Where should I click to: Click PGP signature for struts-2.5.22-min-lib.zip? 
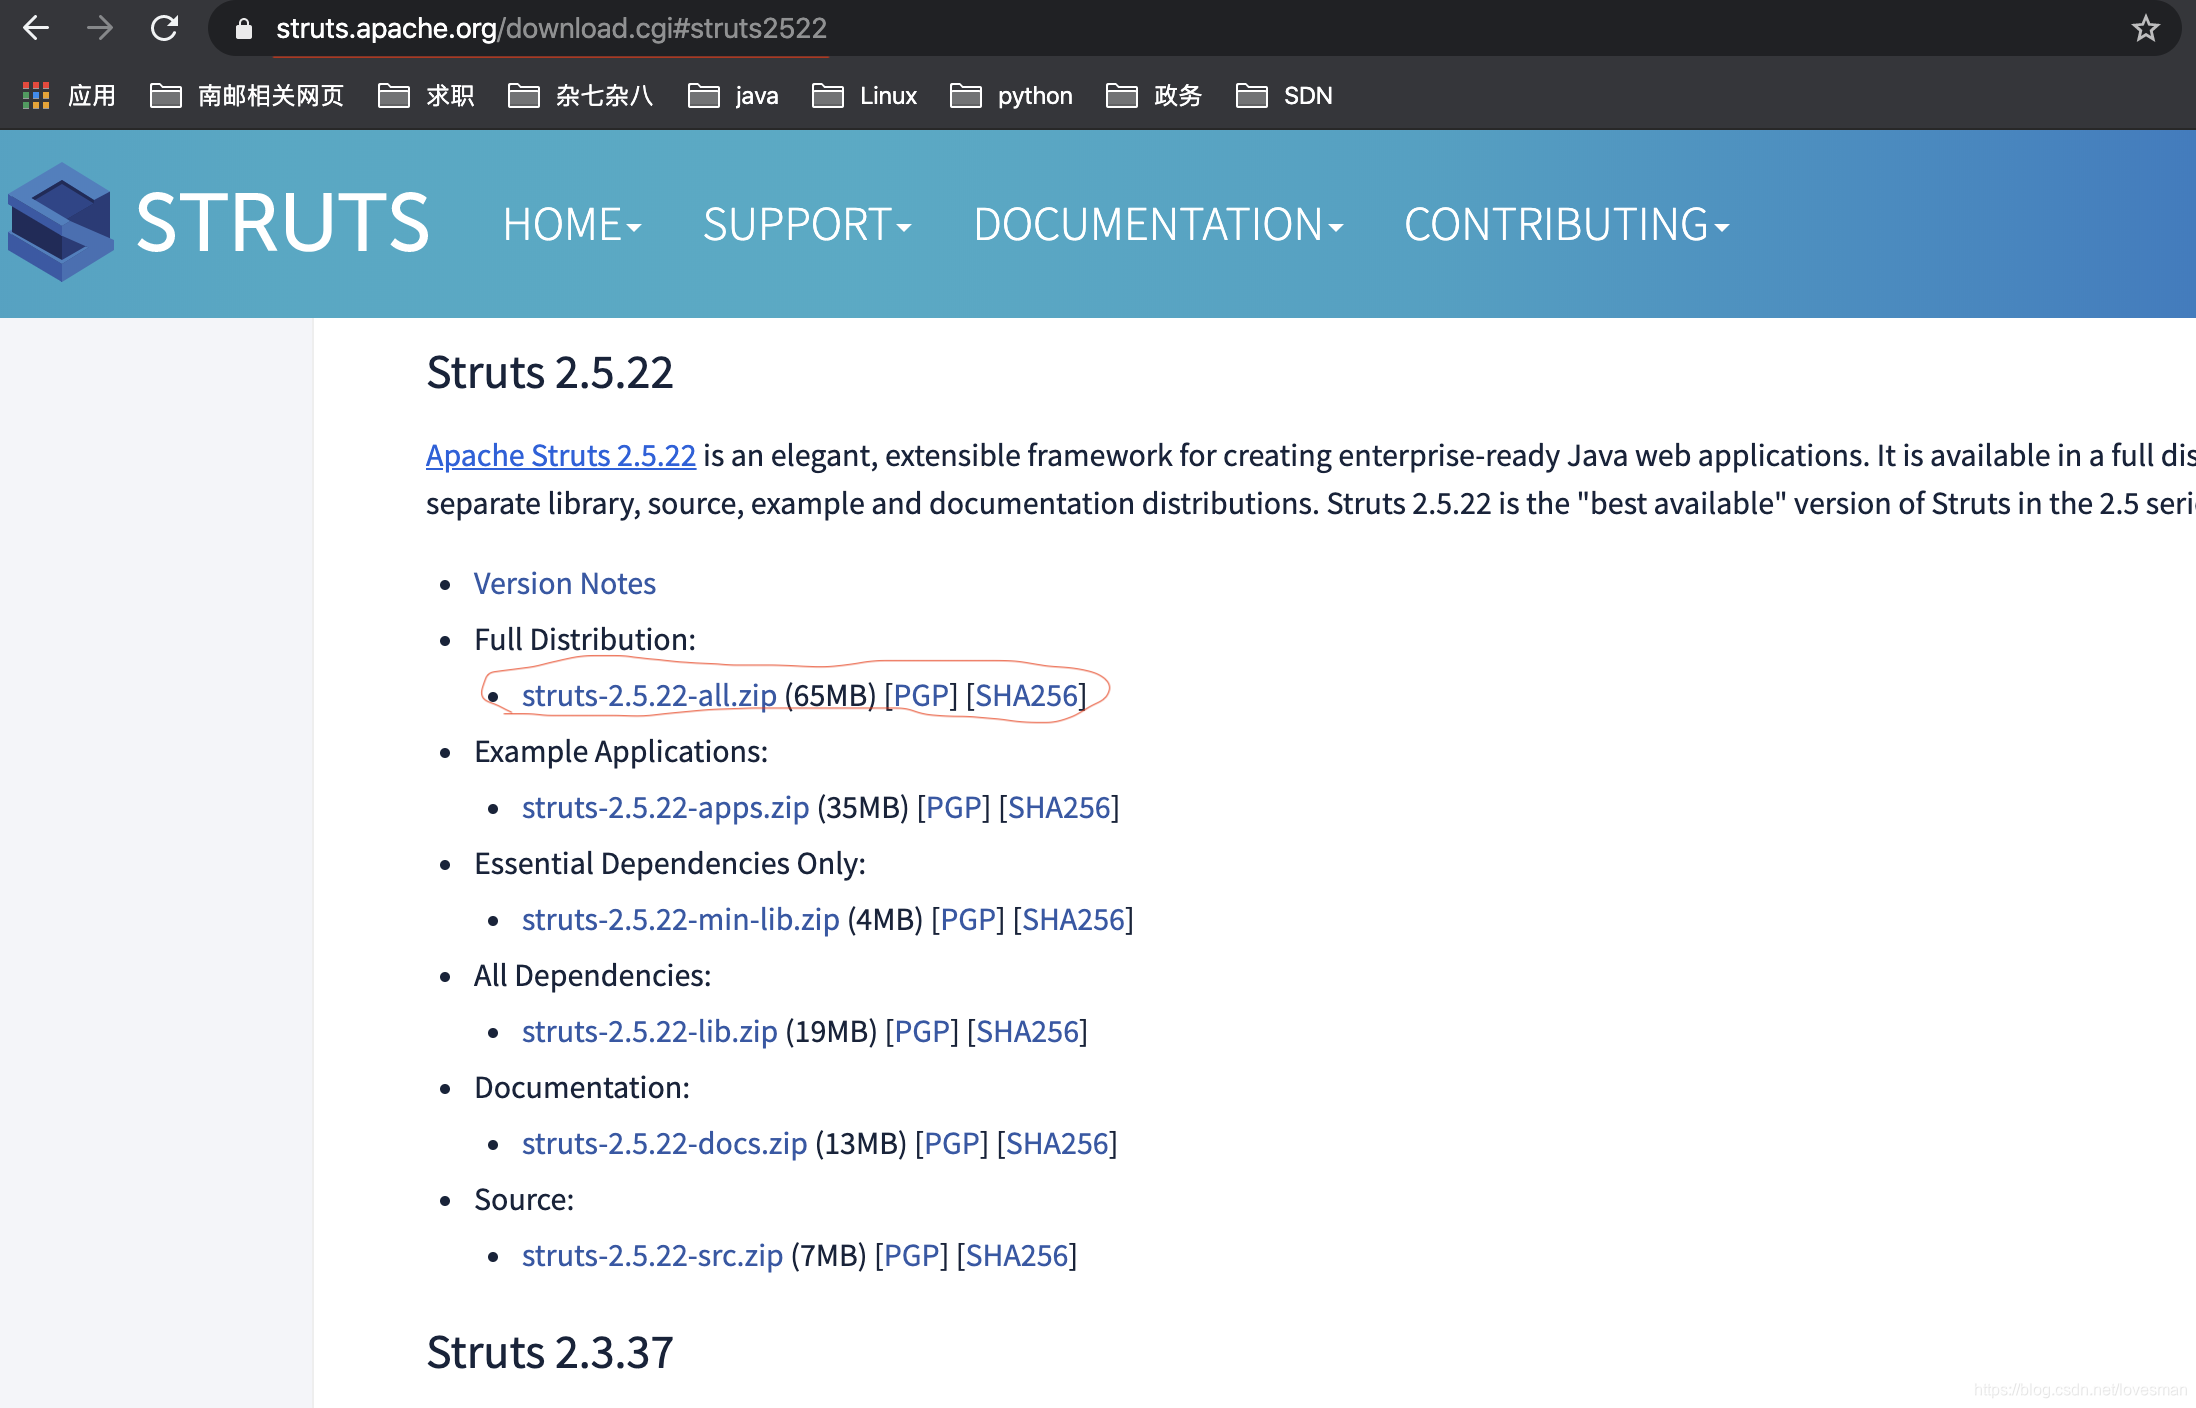tap(967, 919)
